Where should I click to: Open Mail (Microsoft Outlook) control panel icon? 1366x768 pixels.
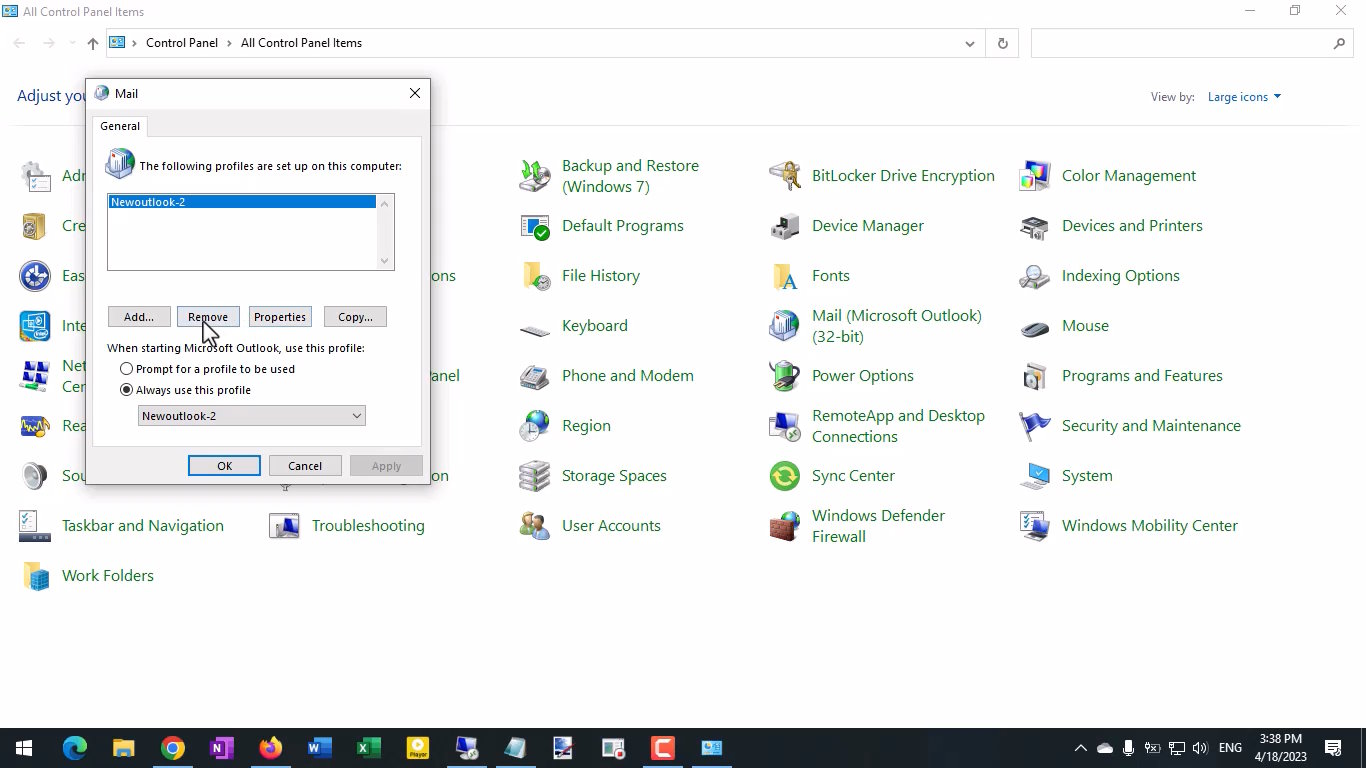coord(785,326)
